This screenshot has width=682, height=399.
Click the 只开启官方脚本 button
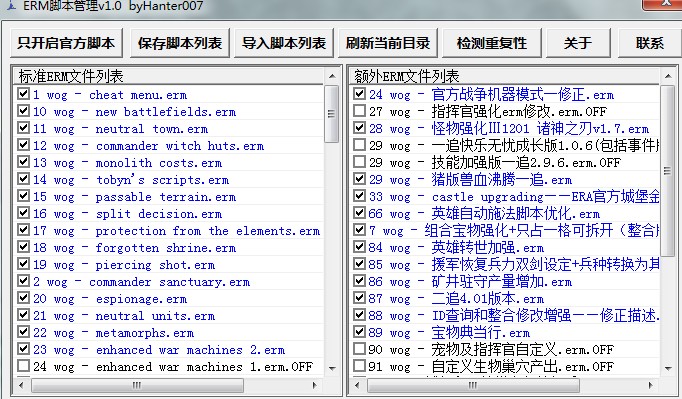66,43
